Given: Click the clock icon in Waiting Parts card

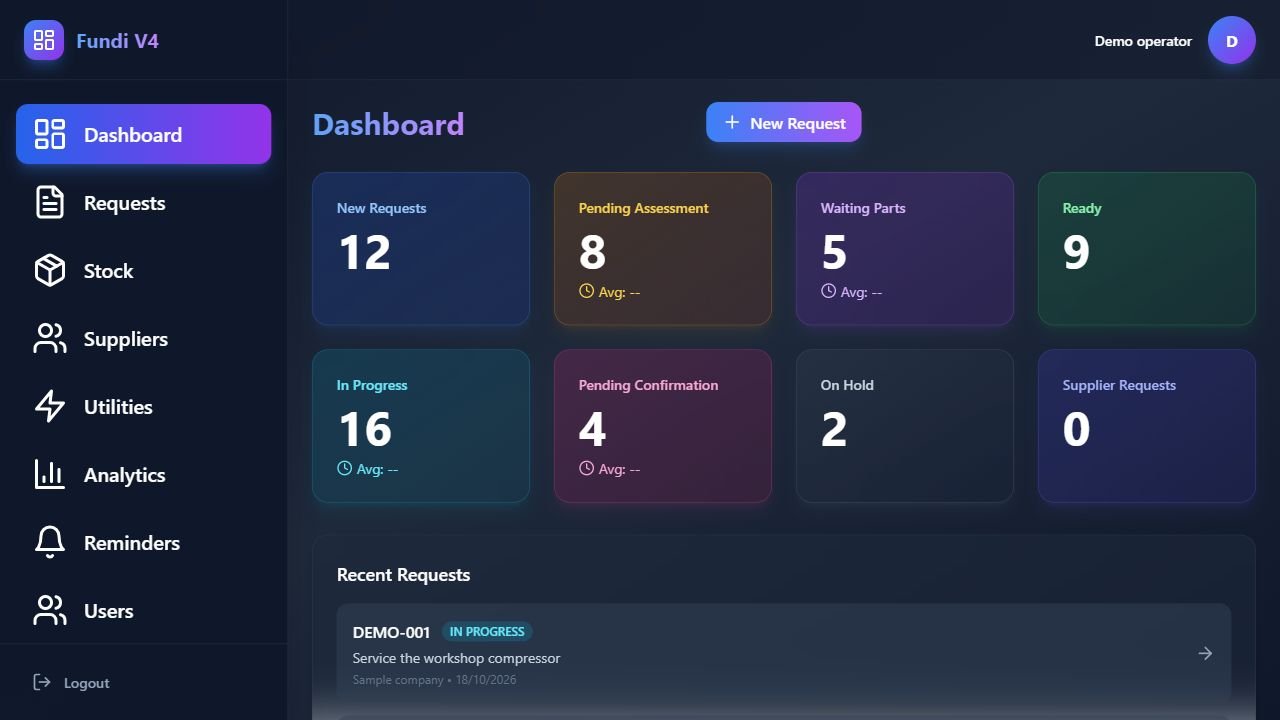Looking at the screenshot, I should [828, 291].
